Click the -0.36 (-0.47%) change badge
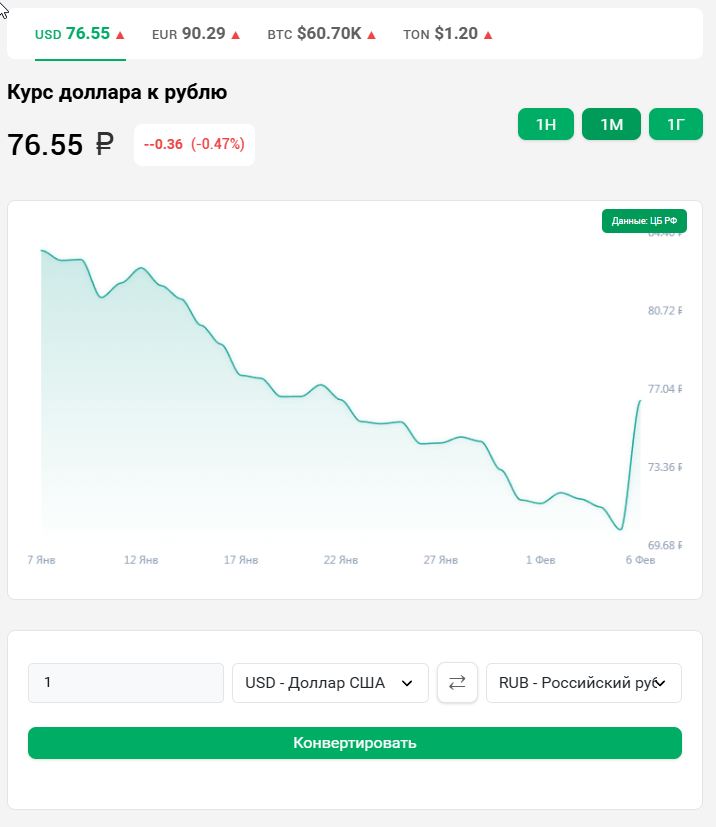The image size is (716, 827). coord(194,144)
